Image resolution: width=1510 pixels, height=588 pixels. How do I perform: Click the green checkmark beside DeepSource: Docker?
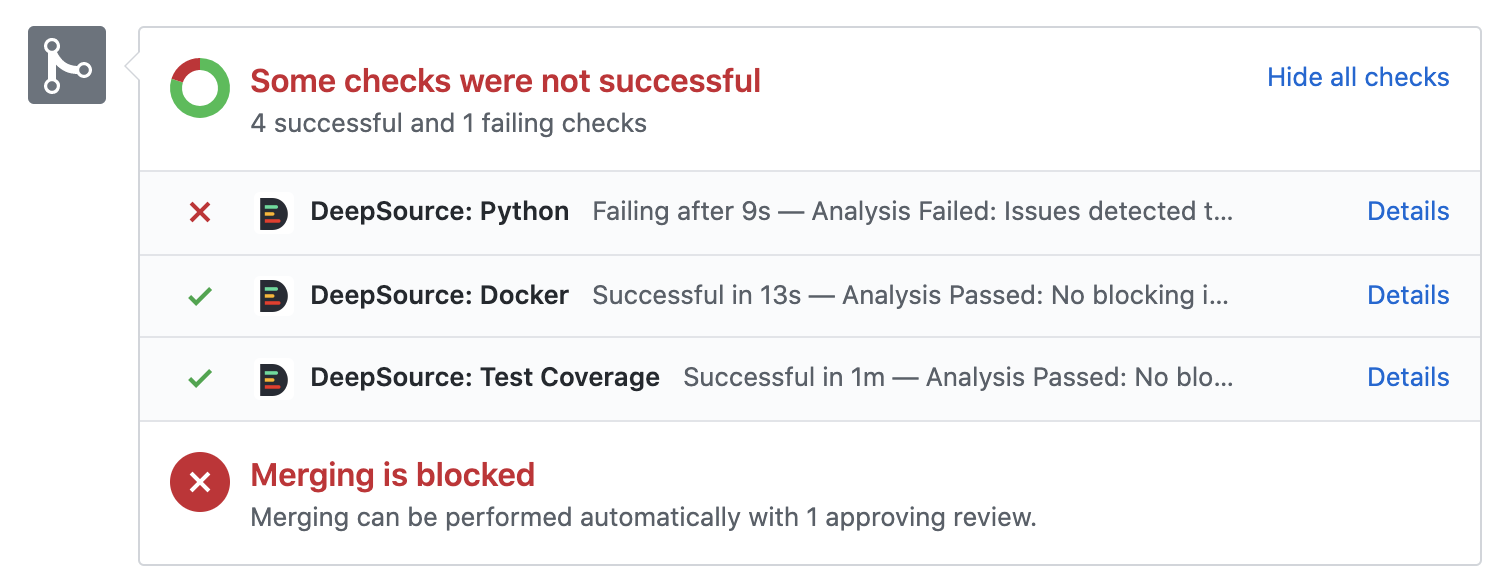coord(199,296)
